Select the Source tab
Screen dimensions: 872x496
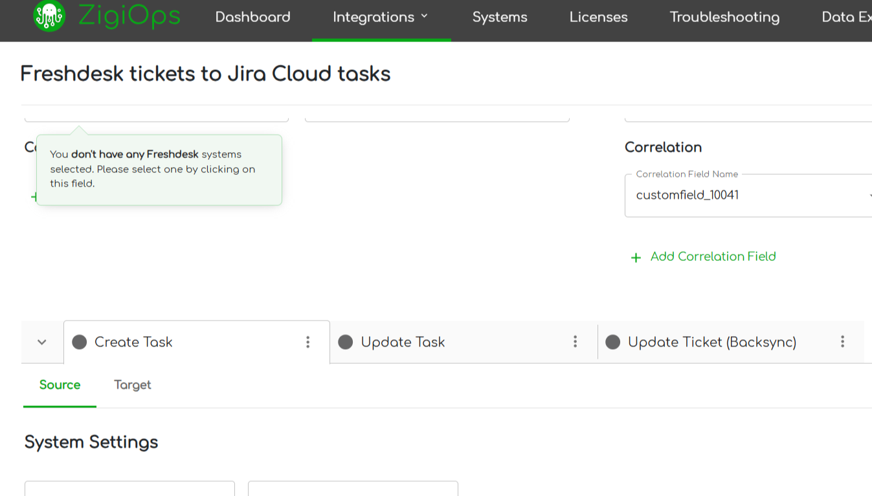point(59,385)
